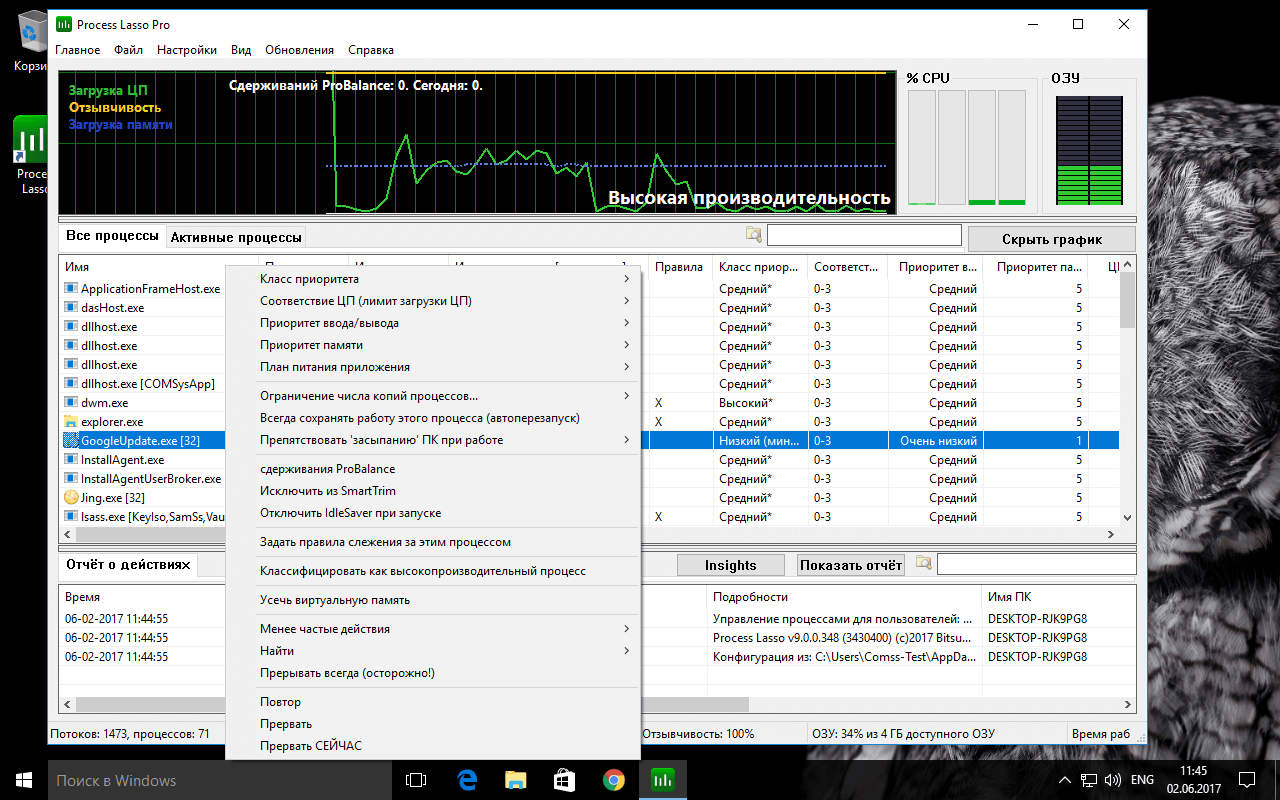Open File Explorer from the taskbar

(x=515, y=780)
